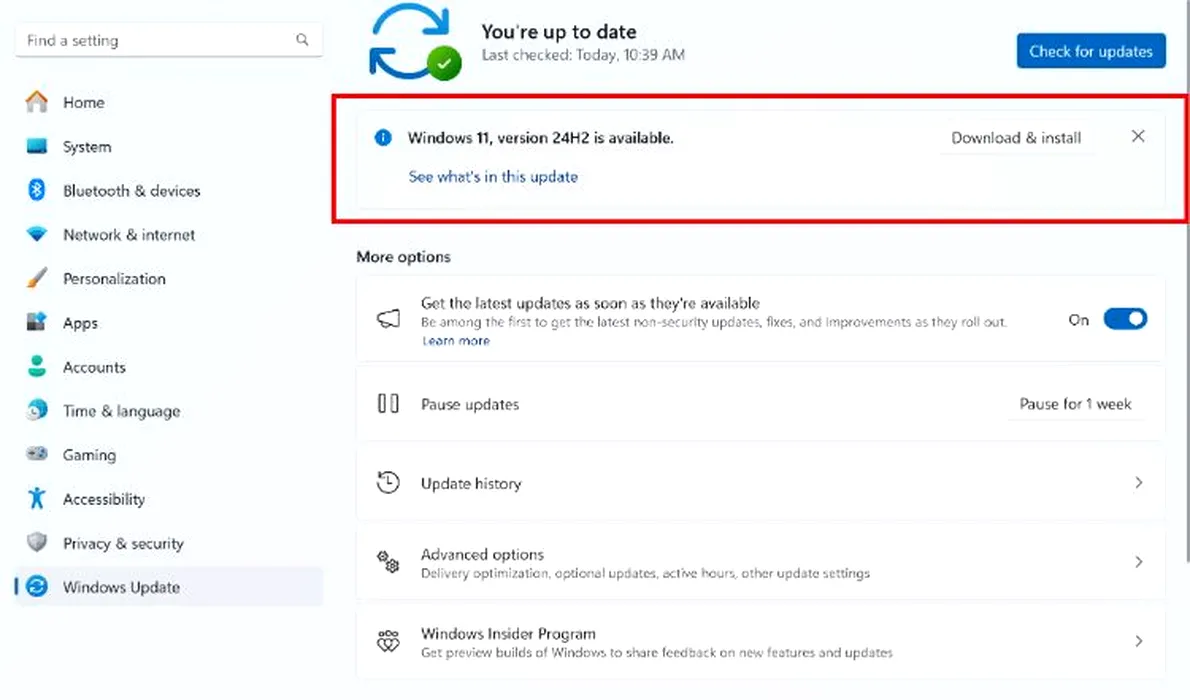Click 'Delivery optimization, optional updates' description
This screenshot has width=1190, height=700.
[645, 573]
